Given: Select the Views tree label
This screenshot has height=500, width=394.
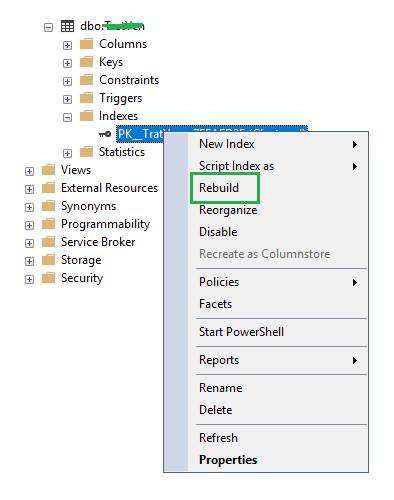Looking at the screenshot, I should (76, 170).
